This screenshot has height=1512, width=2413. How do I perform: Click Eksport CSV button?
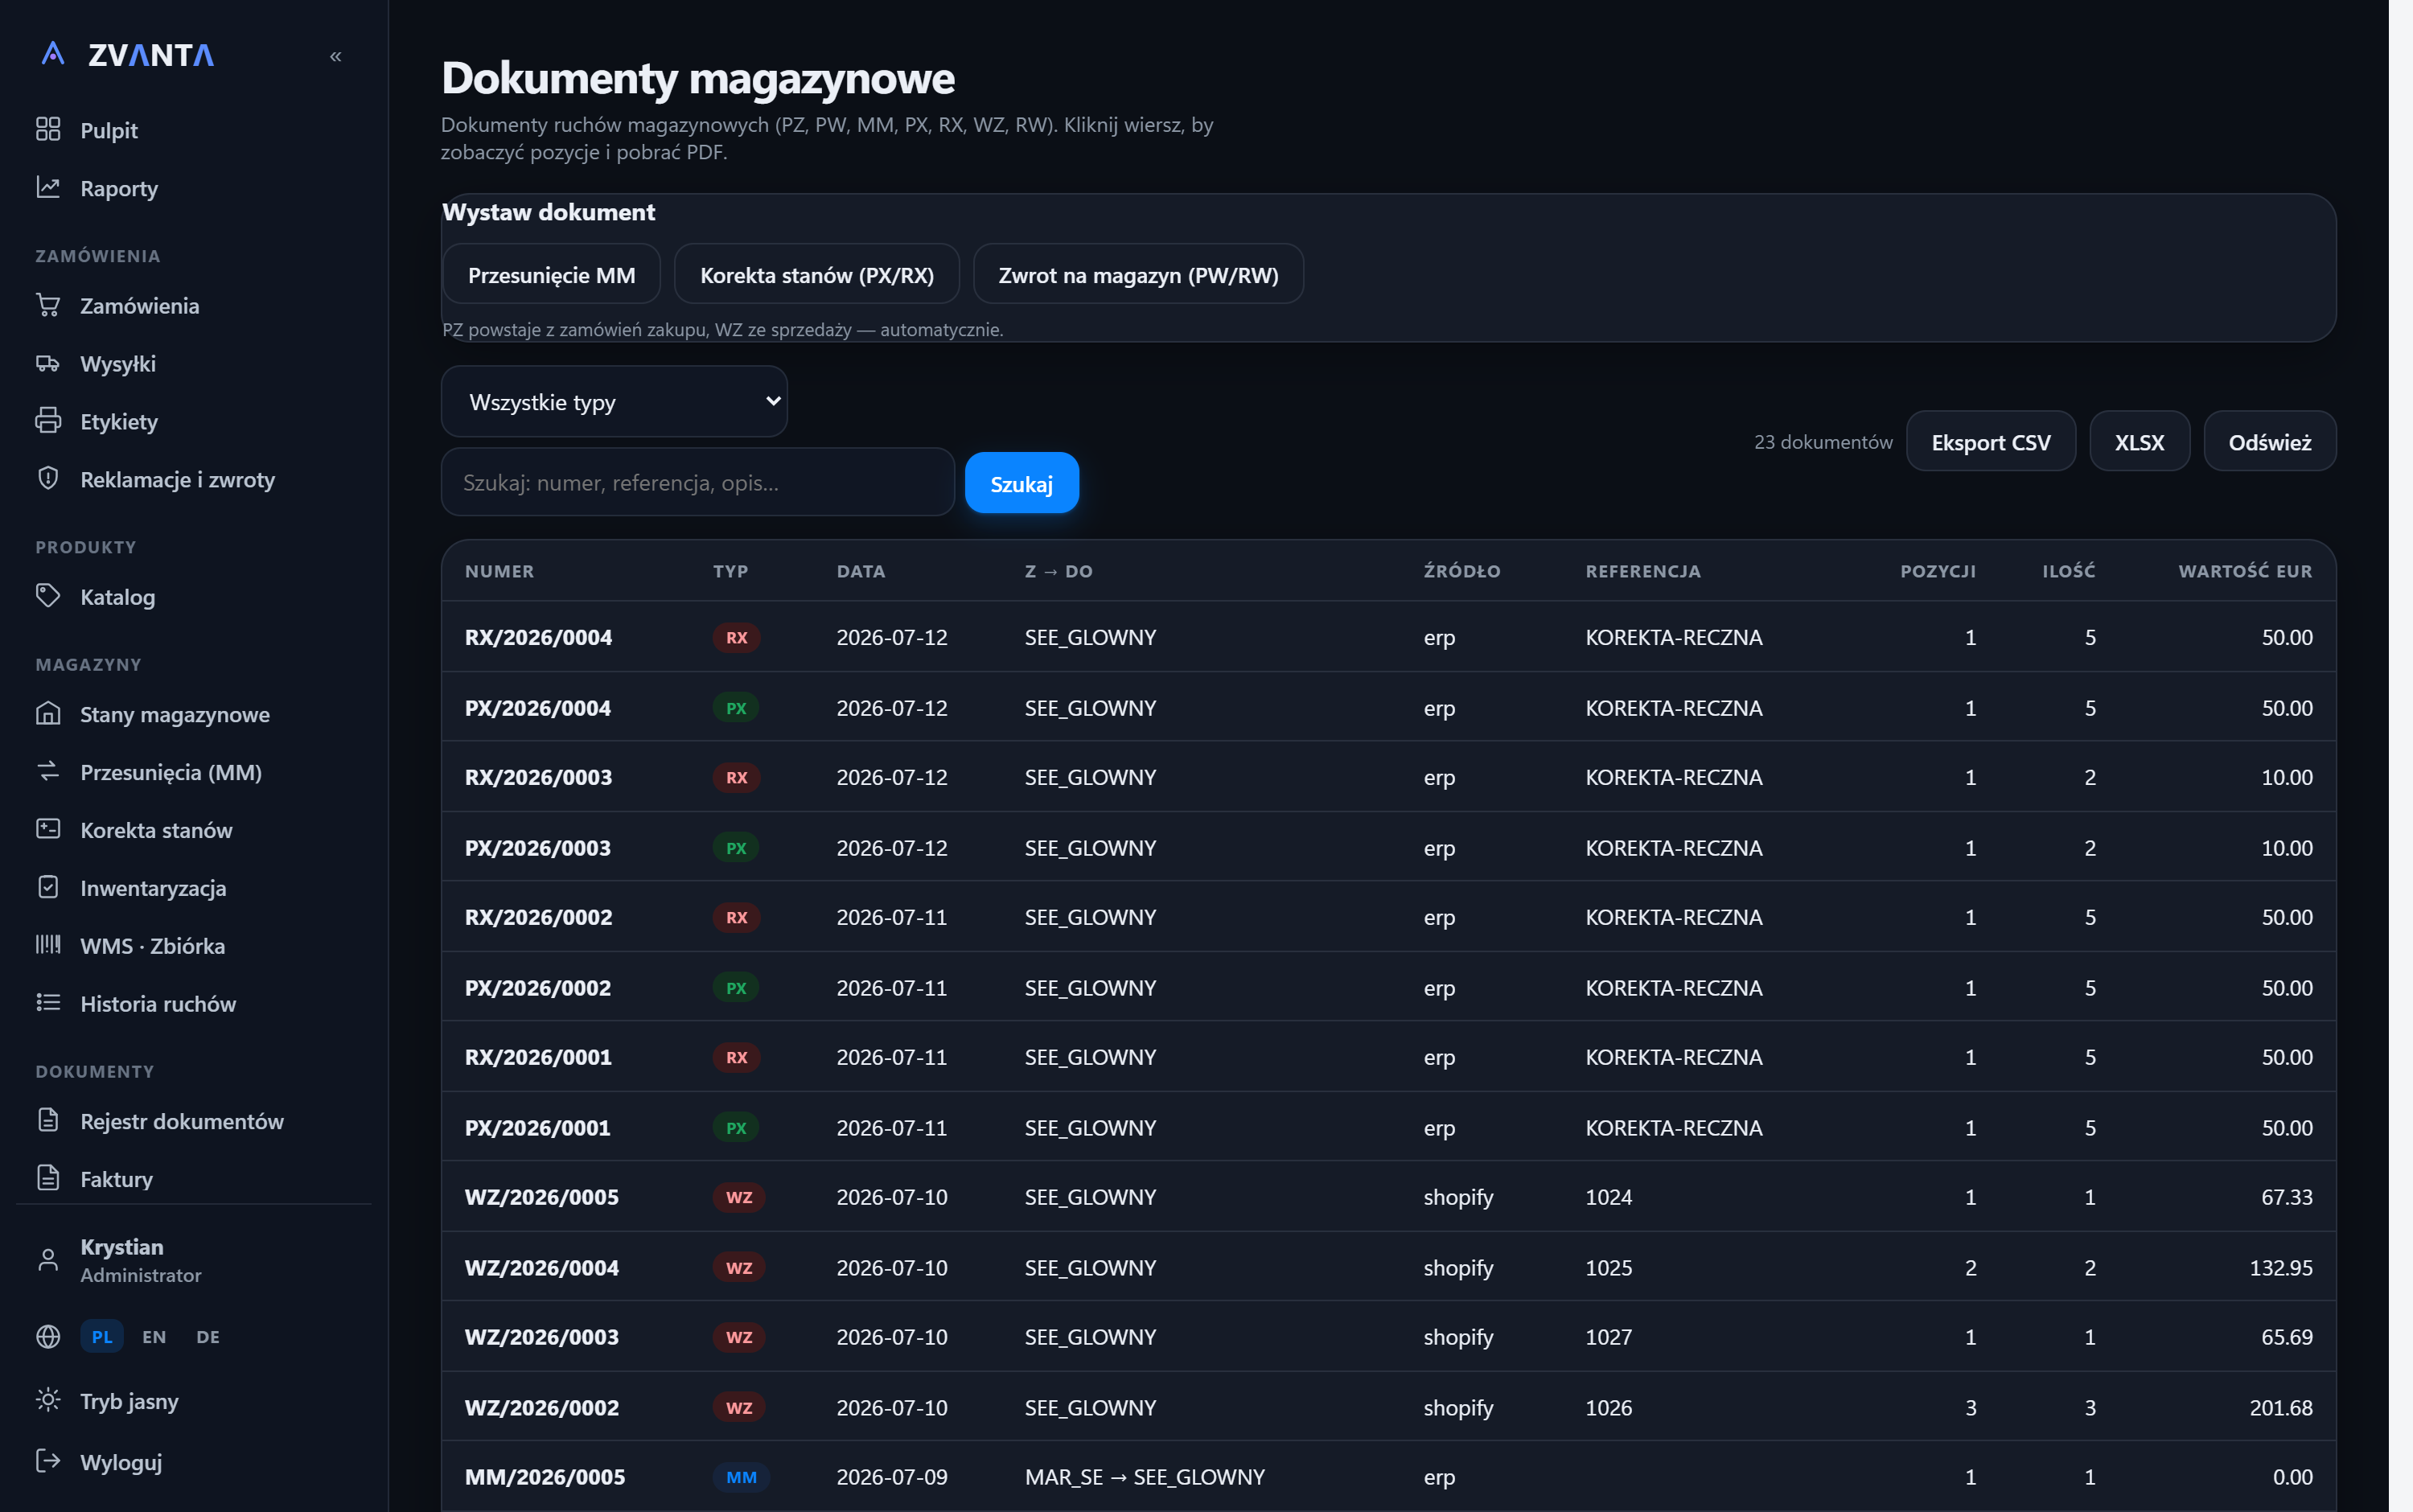tap(1990, 441)
